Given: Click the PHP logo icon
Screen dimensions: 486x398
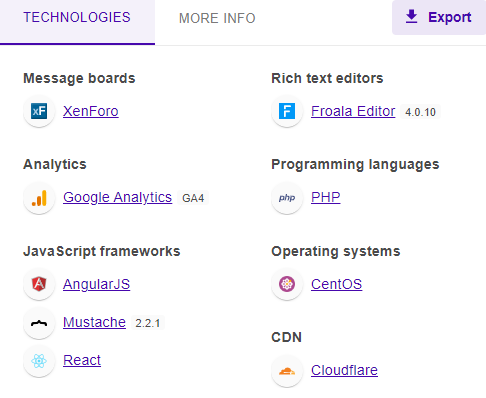Looking at the screenshot, I should point(287,198).
